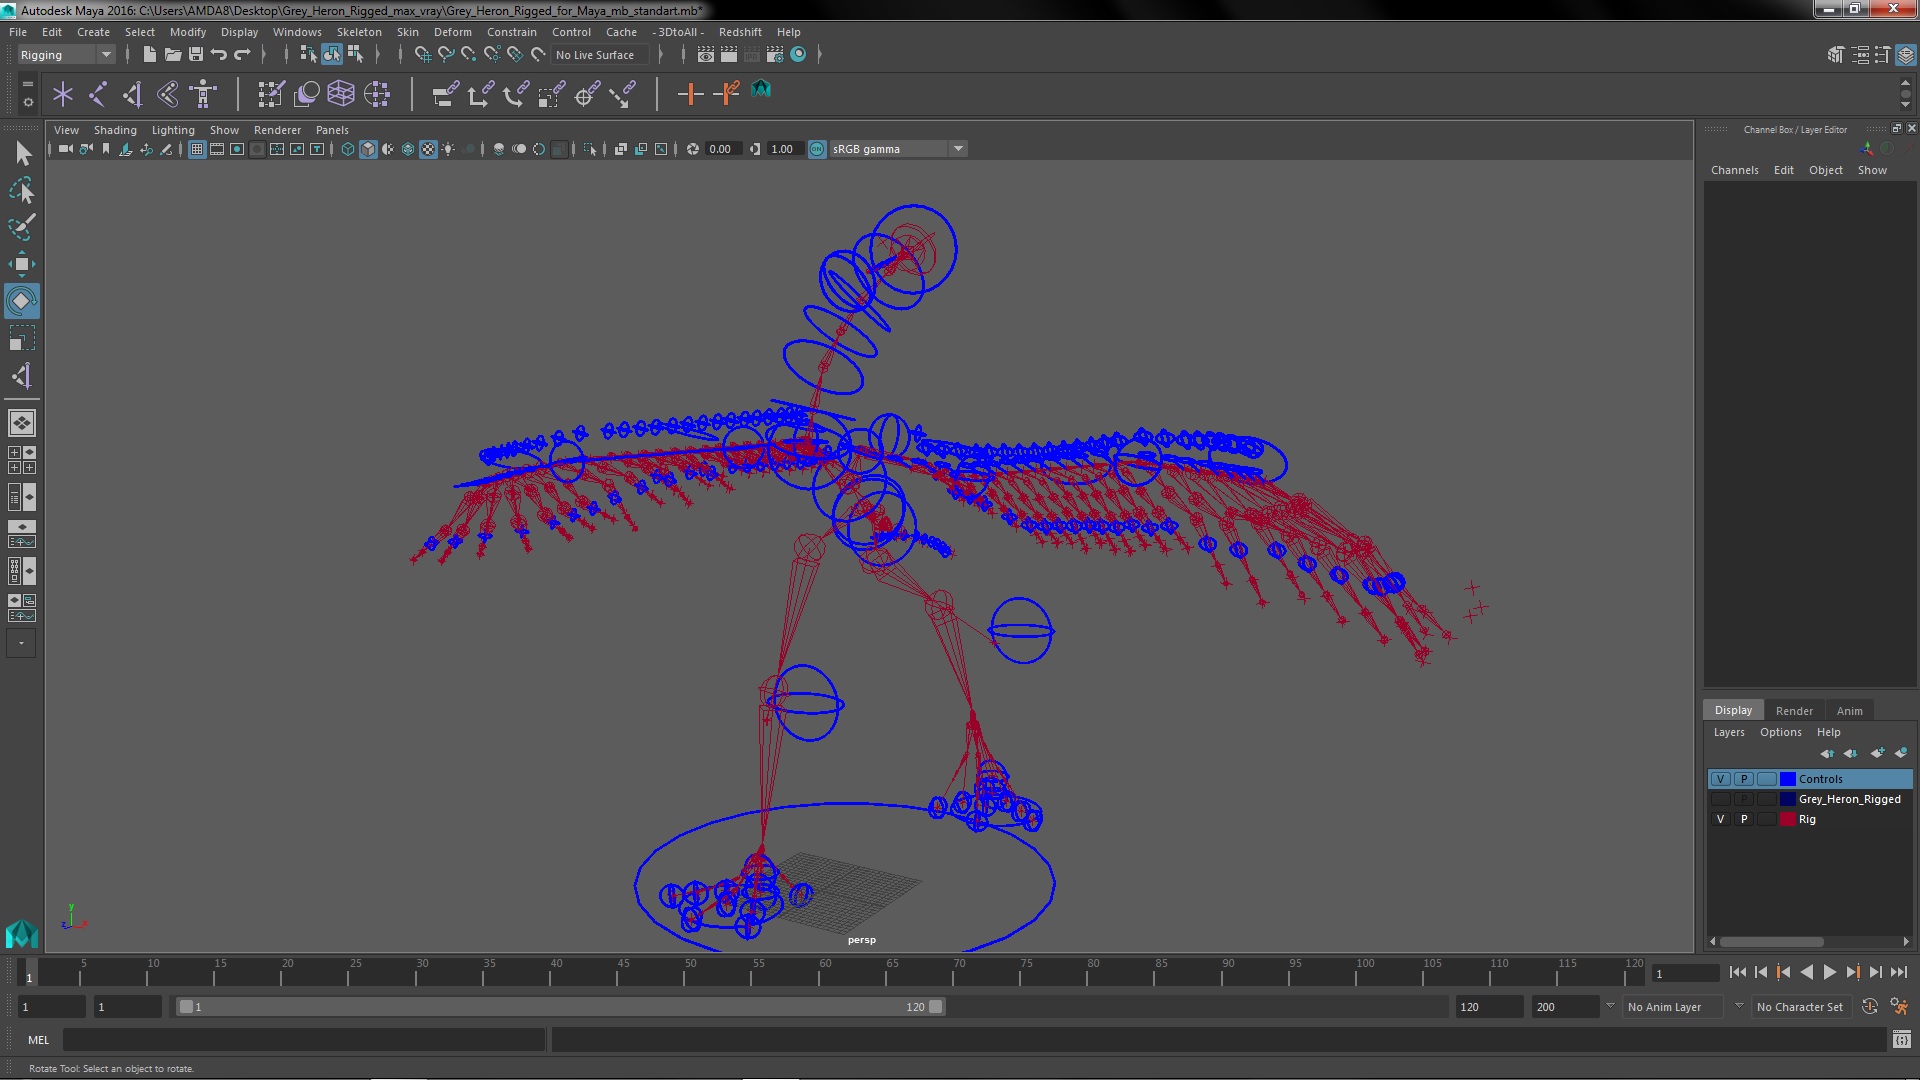Click the Channels menu in Channel Box

coord(1734,170)
